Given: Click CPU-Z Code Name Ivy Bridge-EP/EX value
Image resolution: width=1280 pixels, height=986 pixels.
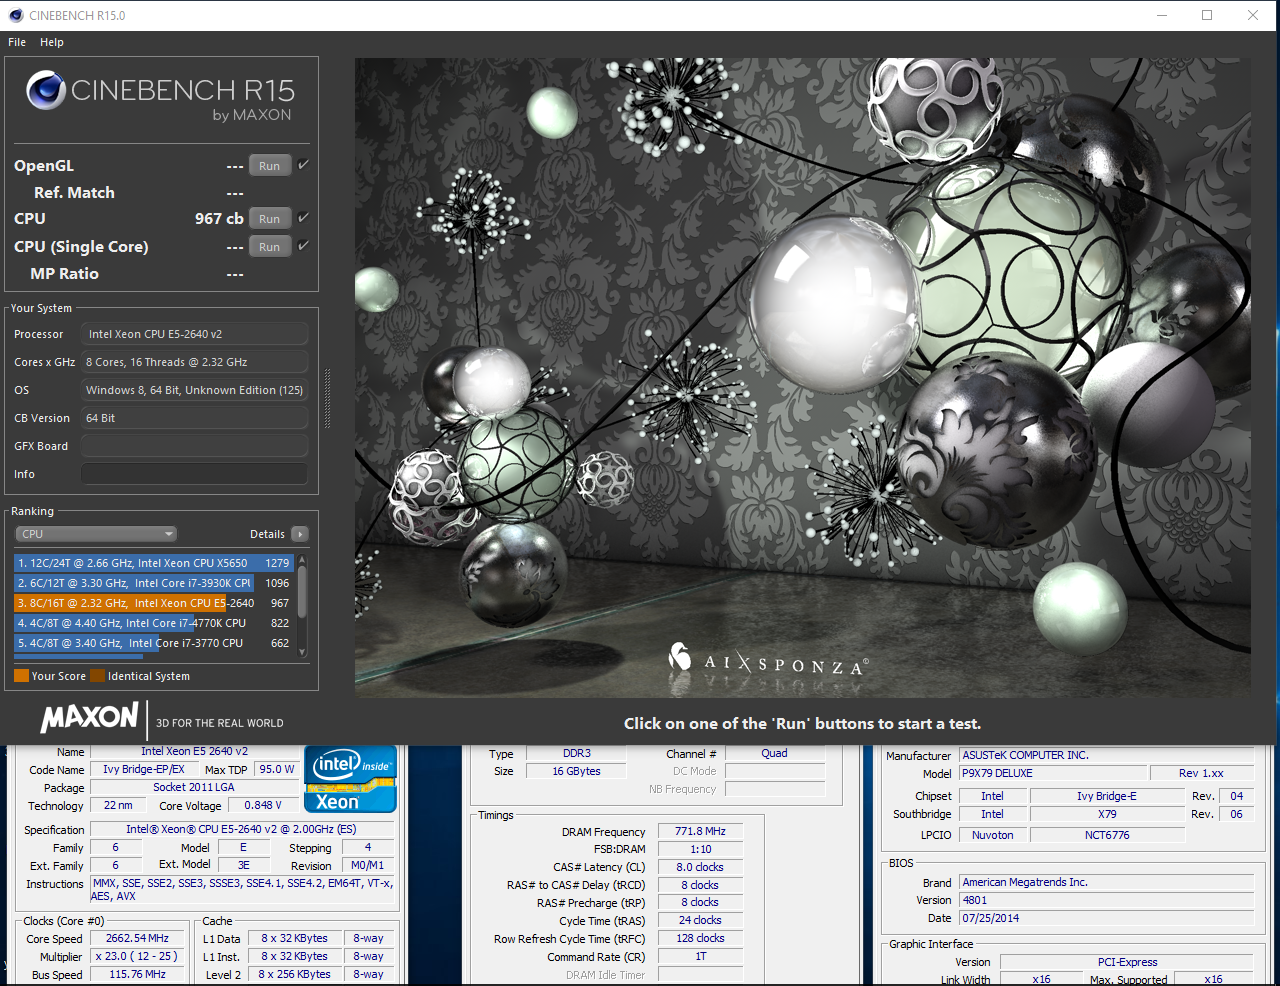Looking at the screenshot, I should point(143,769).
